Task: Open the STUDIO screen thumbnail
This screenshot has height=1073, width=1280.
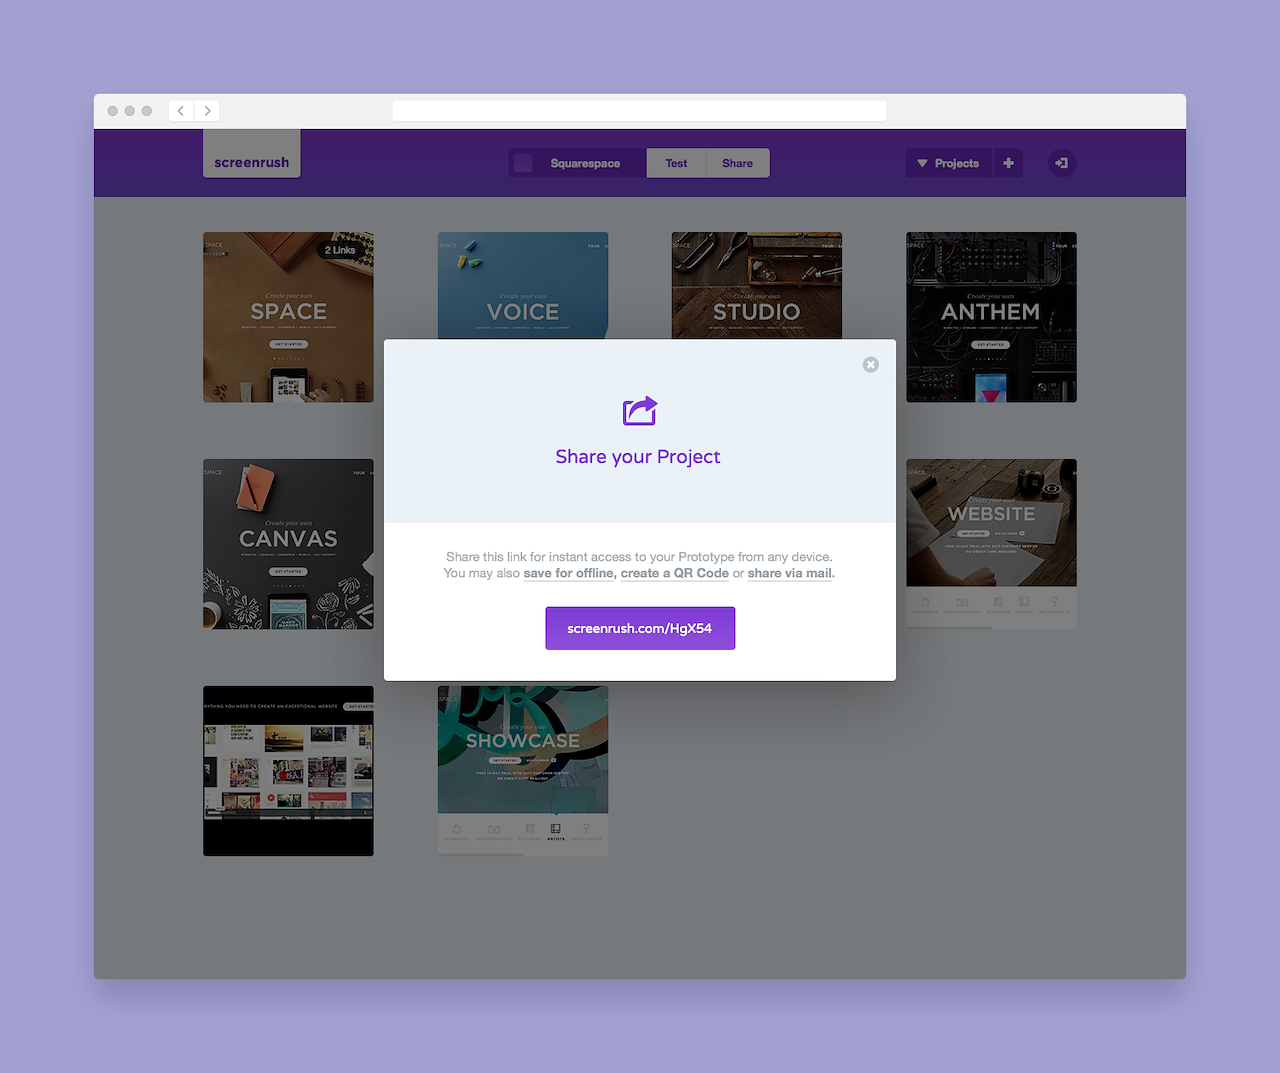Action: click(757, 285)
